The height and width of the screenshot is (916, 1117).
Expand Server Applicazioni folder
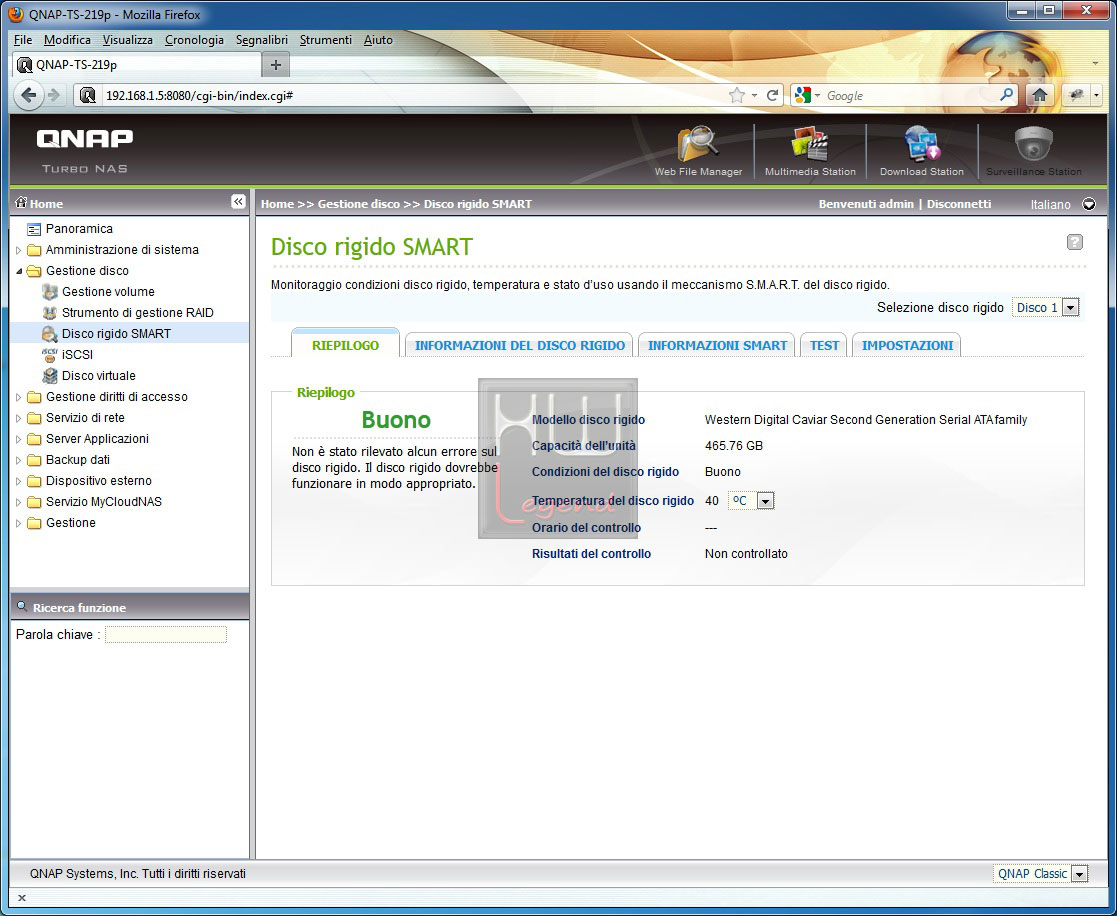(x=19, y=439)
